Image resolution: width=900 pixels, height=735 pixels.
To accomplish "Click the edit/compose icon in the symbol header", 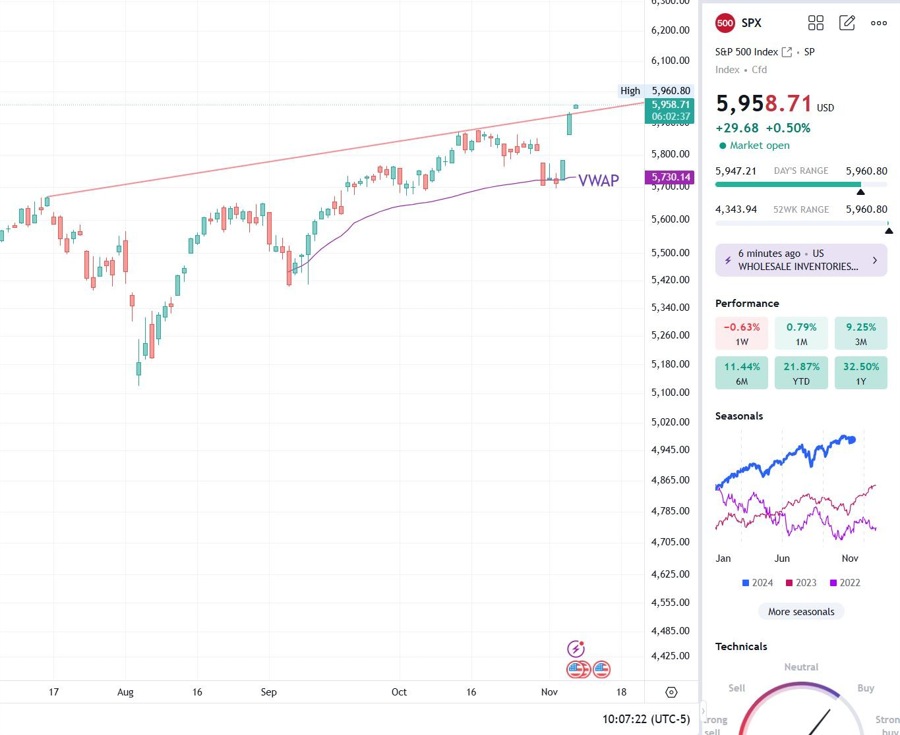I will (x=846, y=22).
